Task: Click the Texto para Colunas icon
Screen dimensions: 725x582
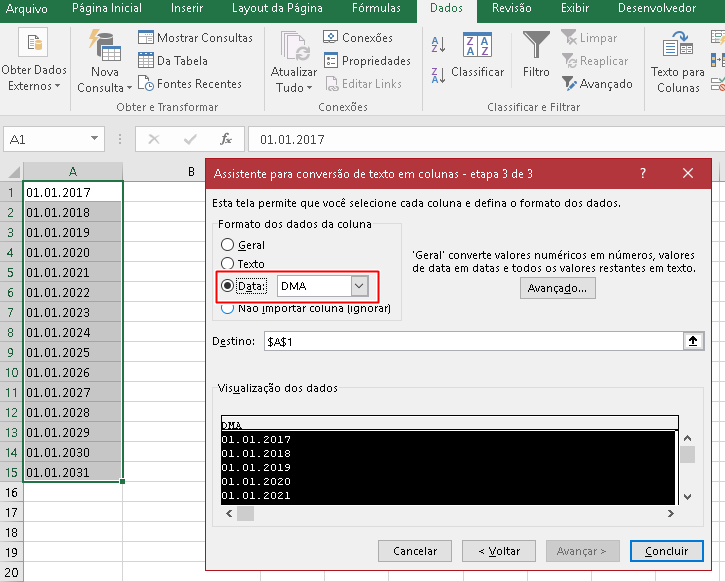Action: 677,43
